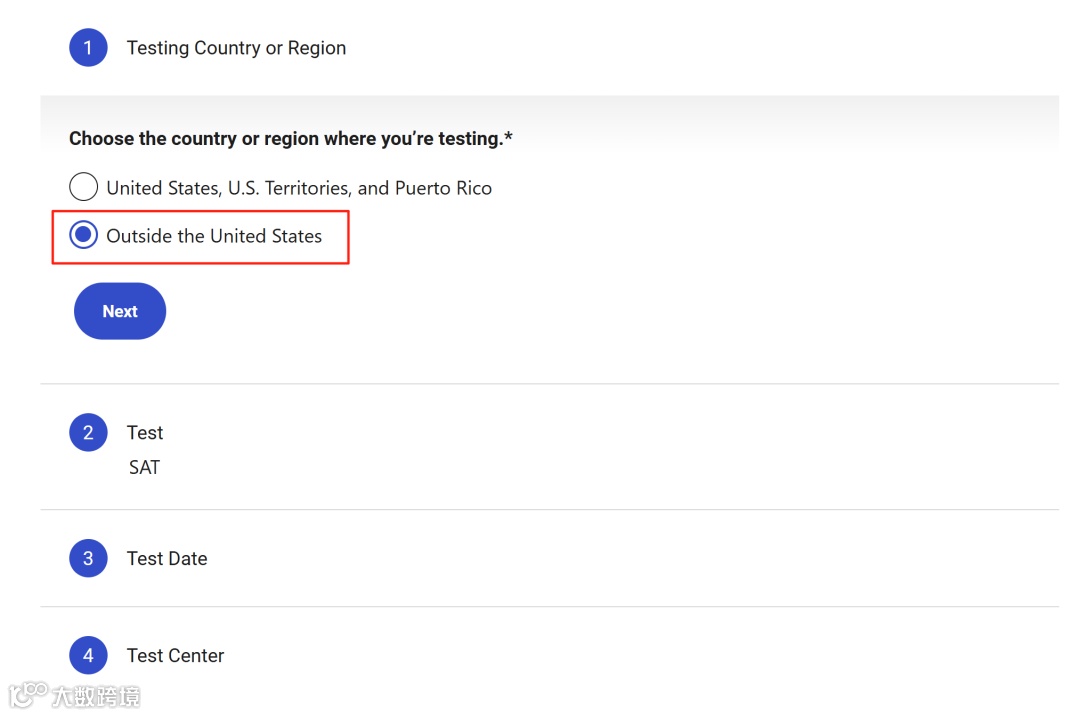
Task: Click the step 2 numbered circle icon
Action: click(x=88, y=433)
